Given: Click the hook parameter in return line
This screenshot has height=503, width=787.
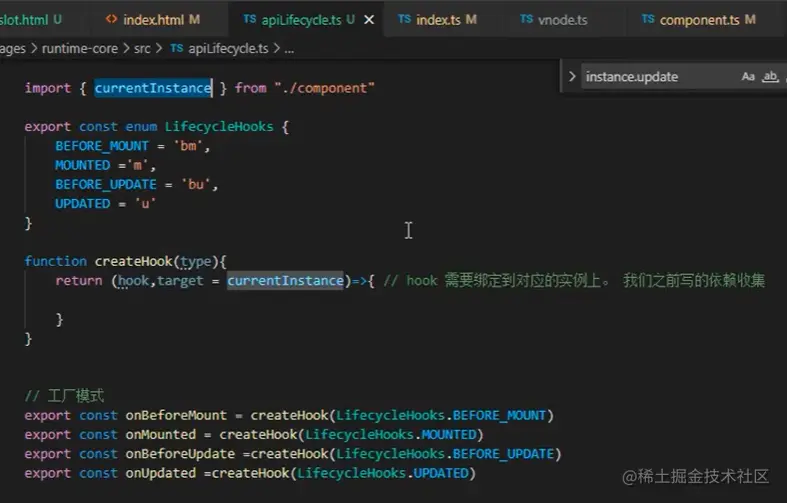Looking at the screenshot, I should [x=134, y=281].
